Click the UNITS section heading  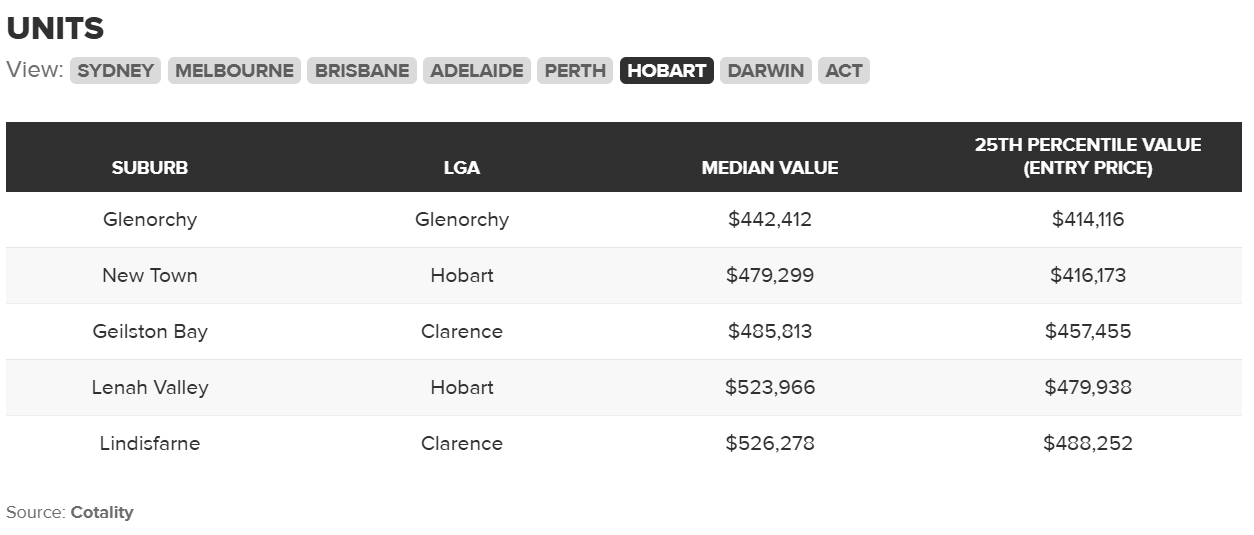pyautogui.click(x=55, y=28)
